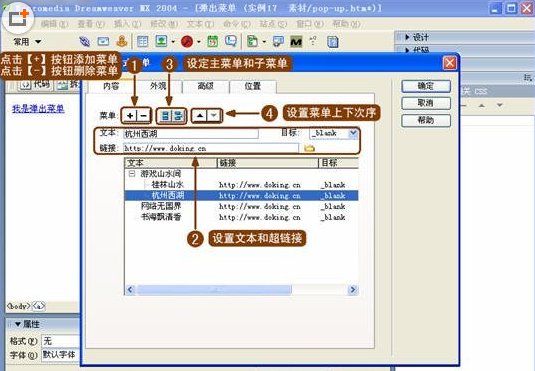Move the menu item down with down arrow
Image resolution: width=535 pixels, height=371 pixels.
pos(214,116)
